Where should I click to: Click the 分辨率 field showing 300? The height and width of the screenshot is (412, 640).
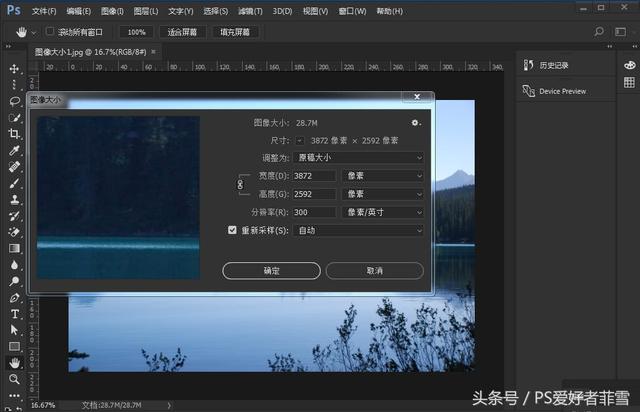[x=314, y=212]
